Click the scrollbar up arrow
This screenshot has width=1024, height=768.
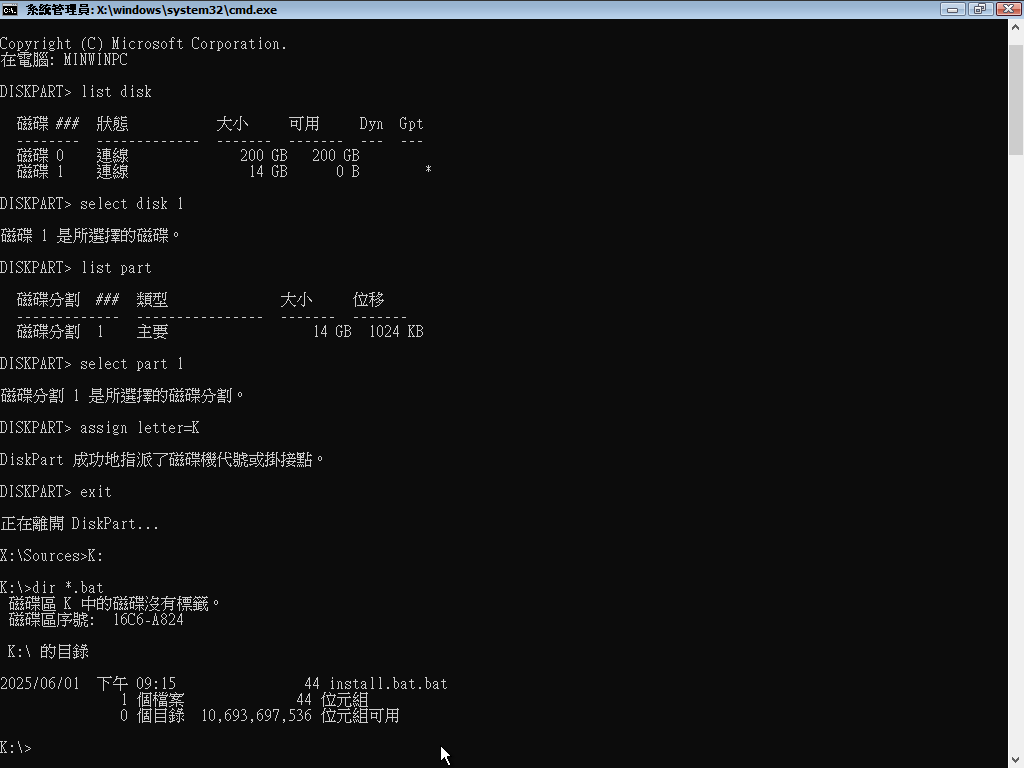coord(1016,27)
